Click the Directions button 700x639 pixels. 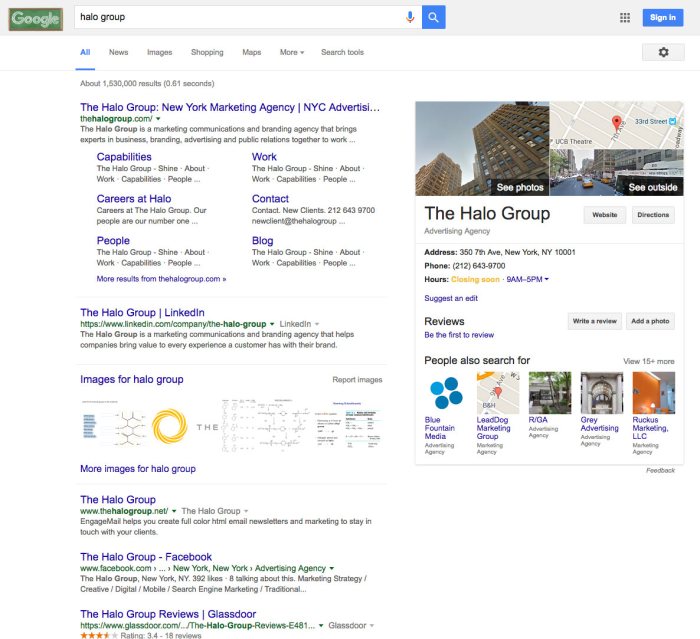coord(653,215)
